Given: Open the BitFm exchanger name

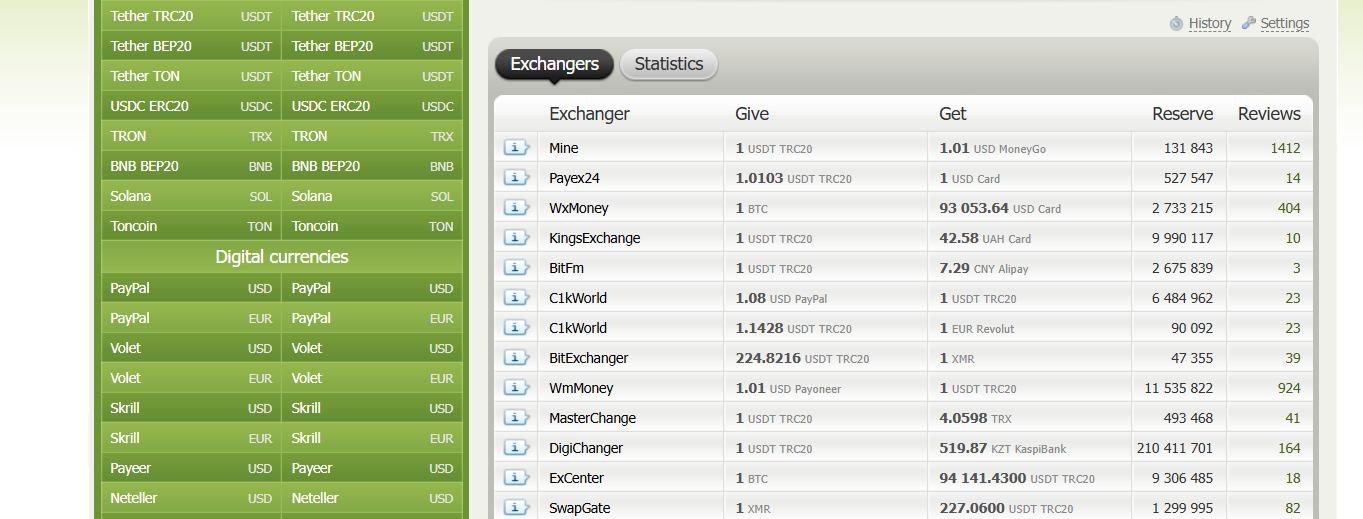Looking at the screenshot, I should (567, 268).
